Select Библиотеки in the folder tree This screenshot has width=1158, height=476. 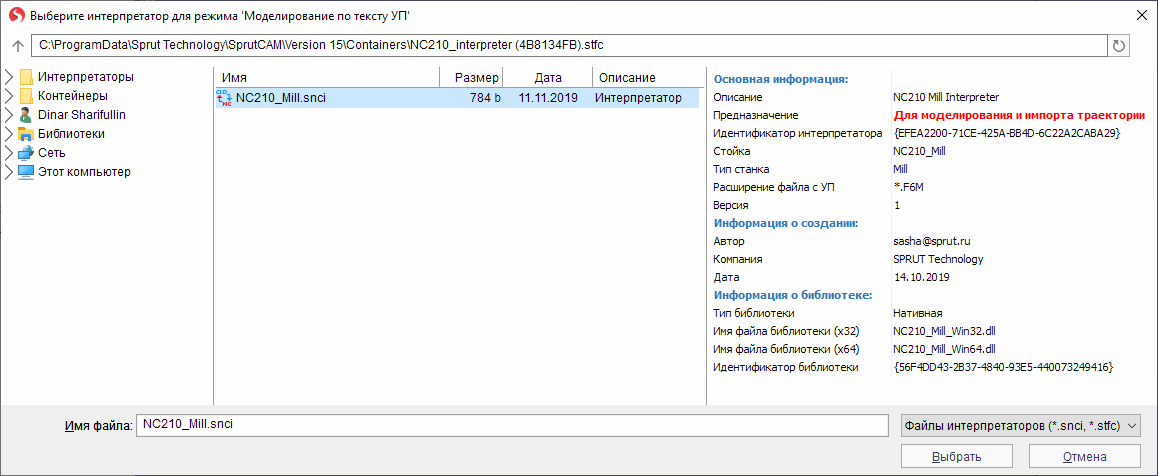(x=71, y=134)
